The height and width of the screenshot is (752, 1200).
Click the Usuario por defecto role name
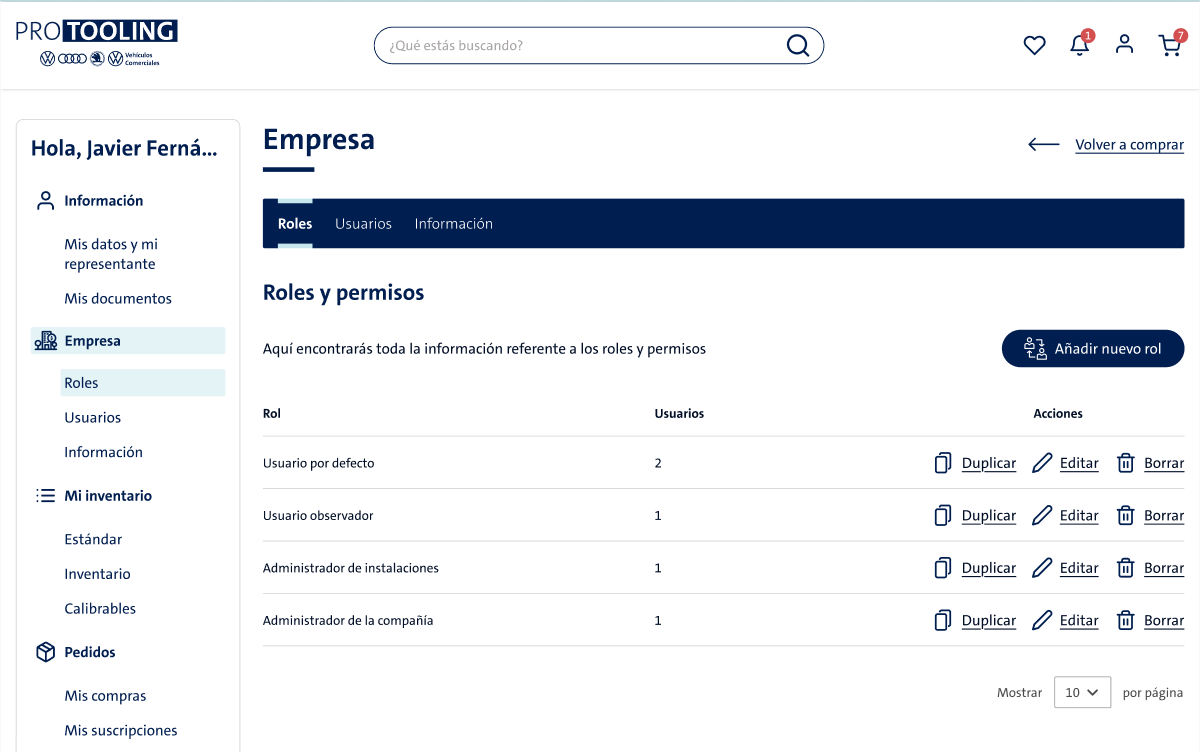(x=318, y=463)
